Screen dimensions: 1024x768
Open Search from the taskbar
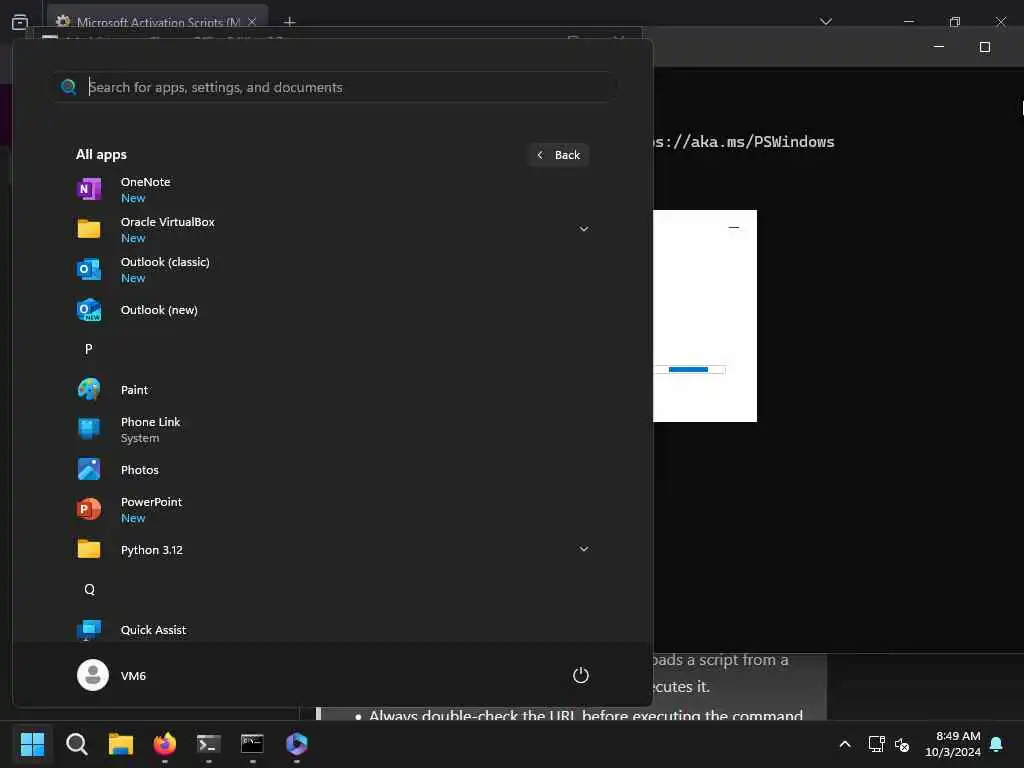click(x=76, y=744)
